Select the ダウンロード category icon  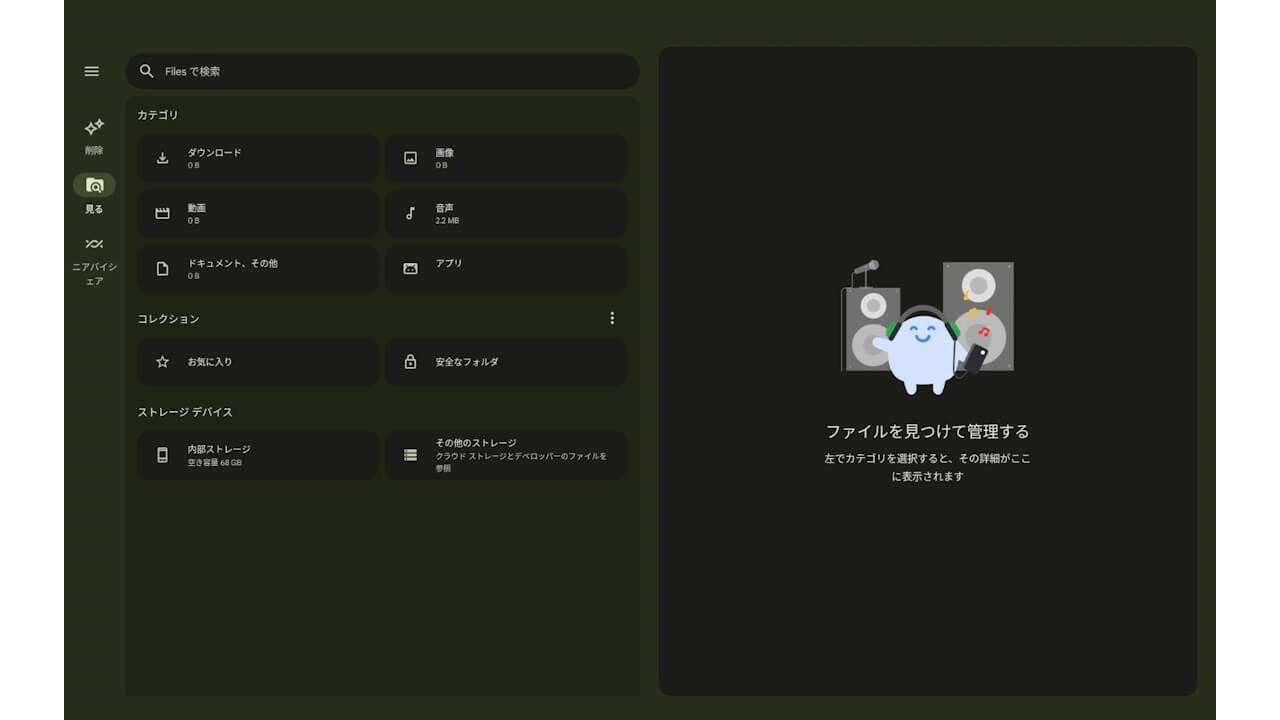162,158
